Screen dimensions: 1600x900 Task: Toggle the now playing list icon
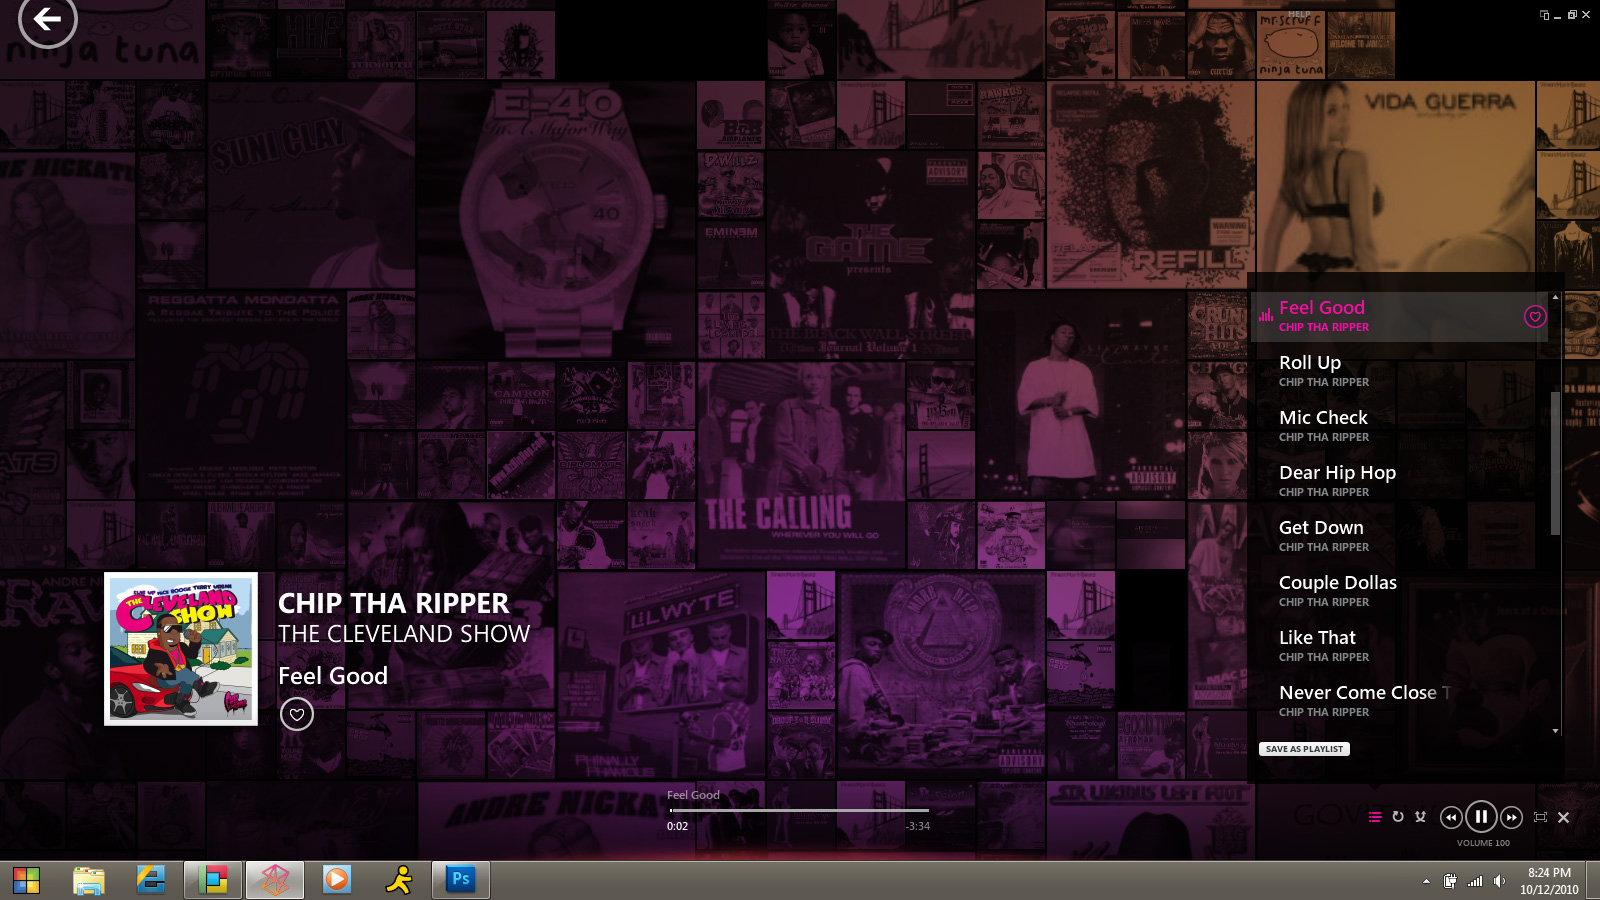point(1375,817)
